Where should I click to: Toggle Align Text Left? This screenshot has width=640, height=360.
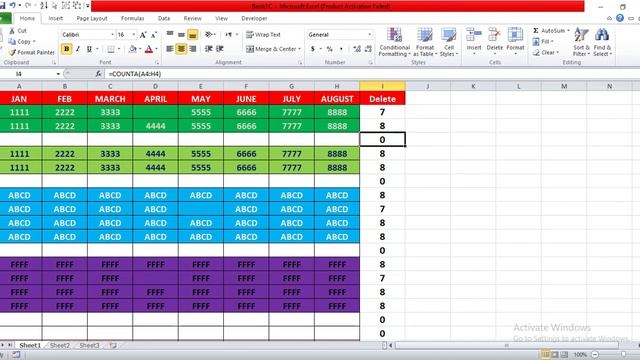[170, 49]
